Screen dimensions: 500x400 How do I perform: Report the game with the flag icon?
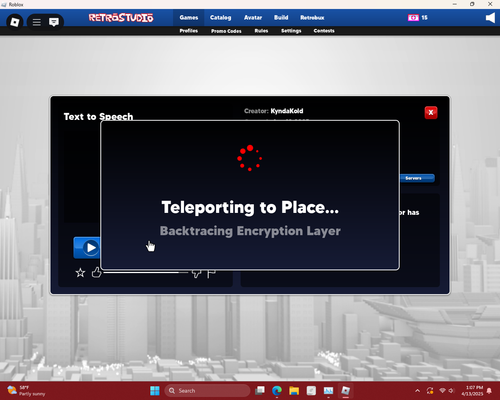click(x=211, y=274)
